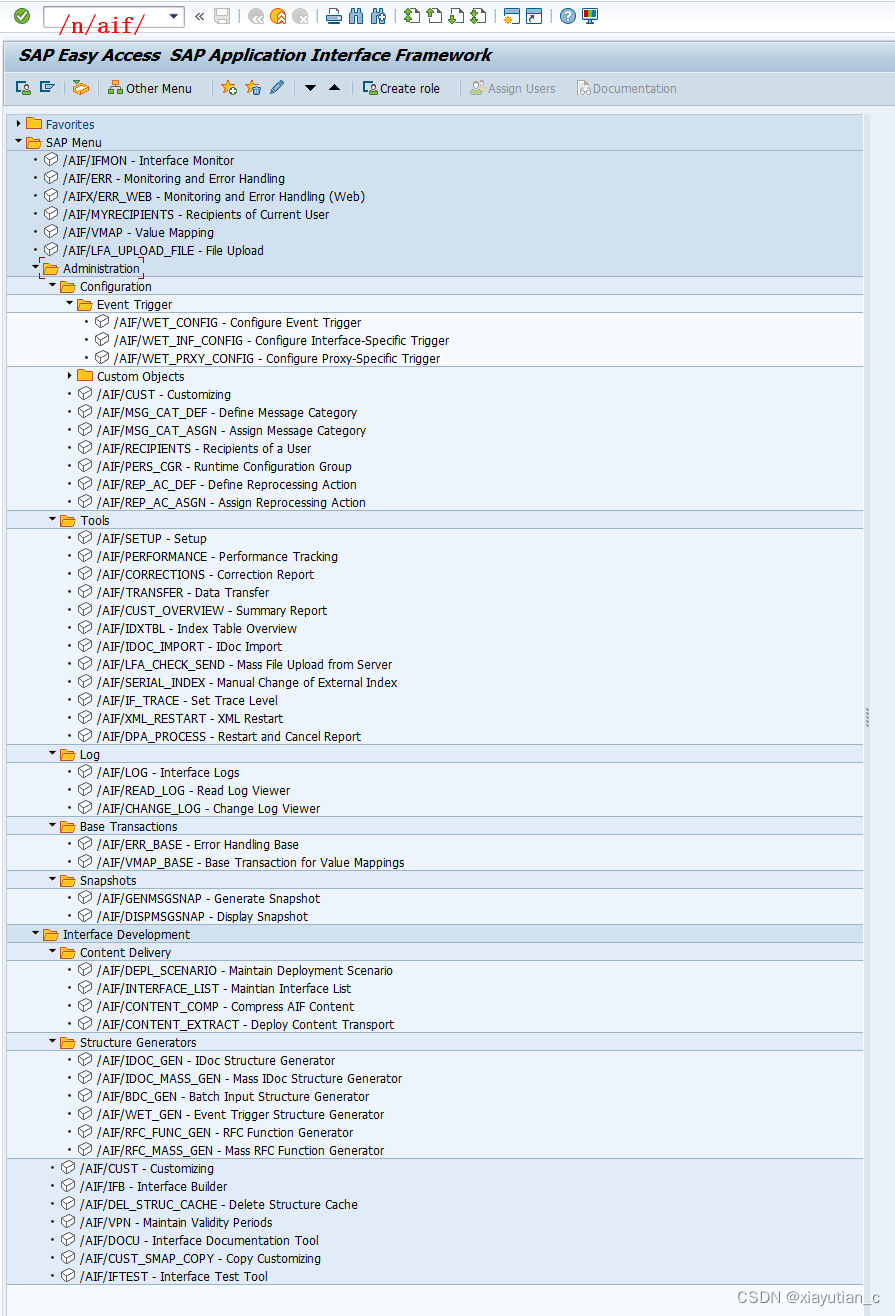Click the Customize Local Layout monitor icon

pos(589,16)
